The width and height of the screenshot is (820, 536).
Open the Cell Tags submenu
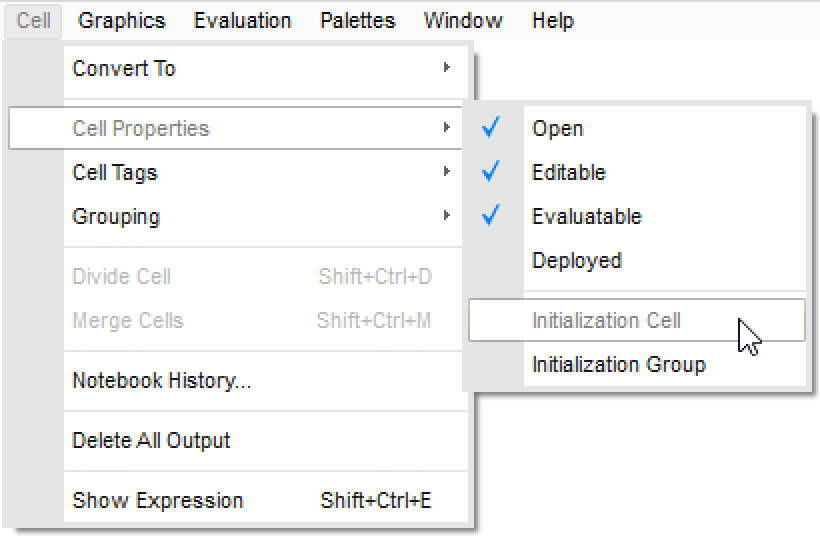click(115, 173)
